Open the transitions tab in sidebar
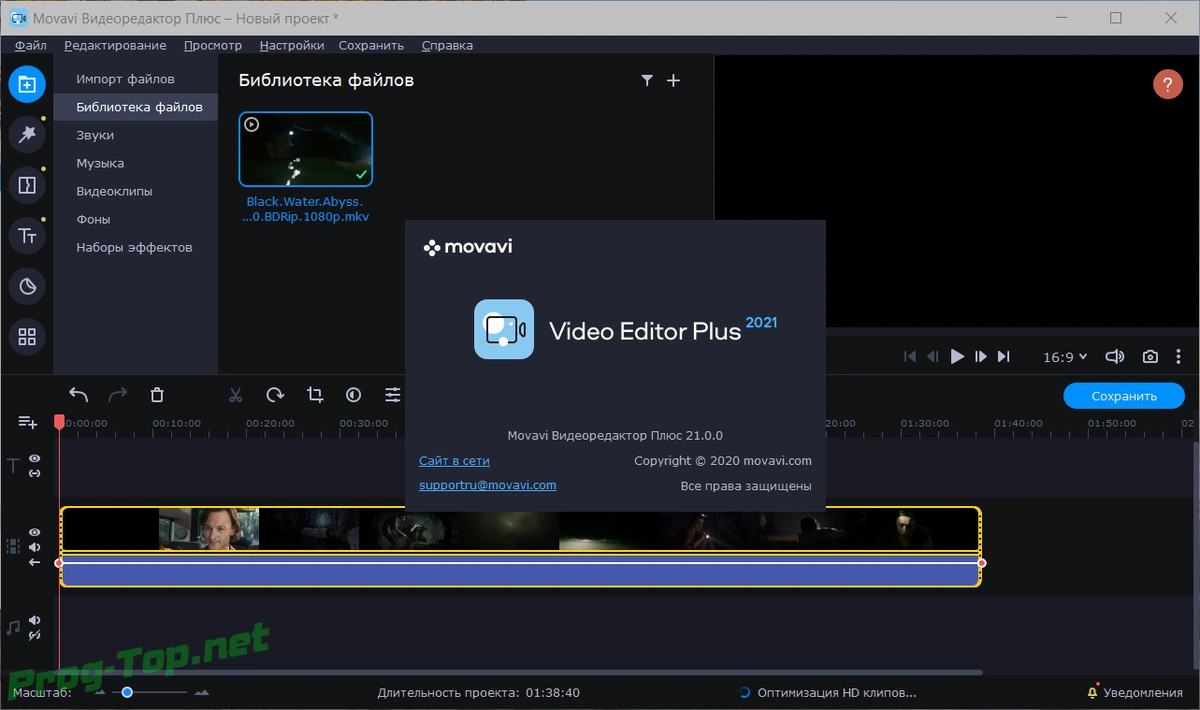Screen dimensions: 1200x710 pos(27,185)
